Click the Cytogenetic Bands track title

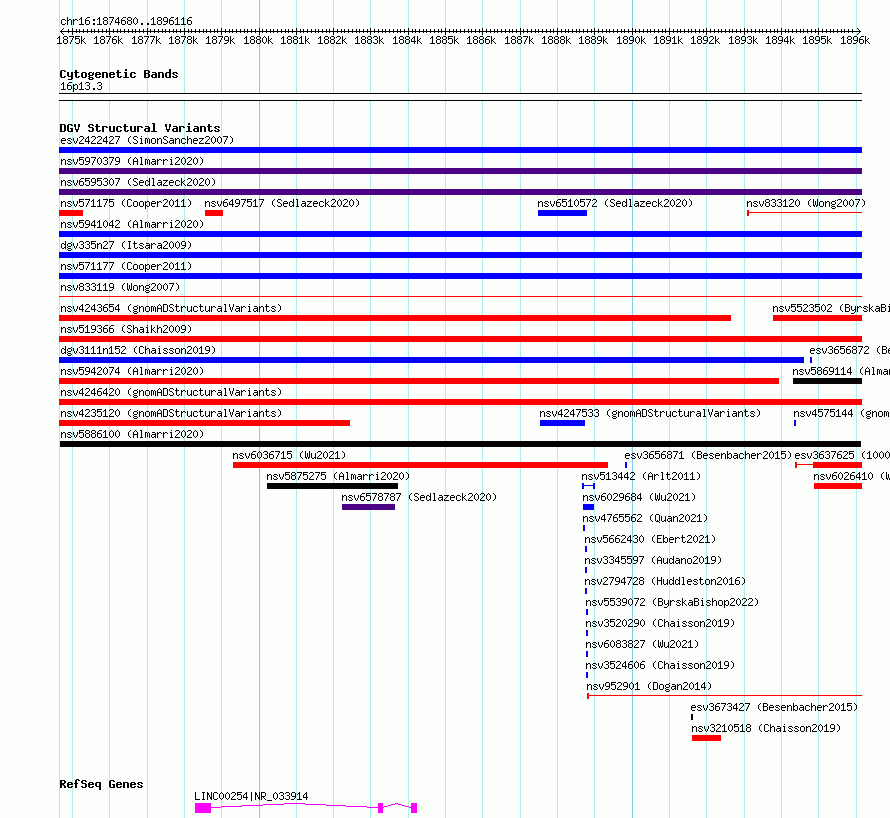119,74
